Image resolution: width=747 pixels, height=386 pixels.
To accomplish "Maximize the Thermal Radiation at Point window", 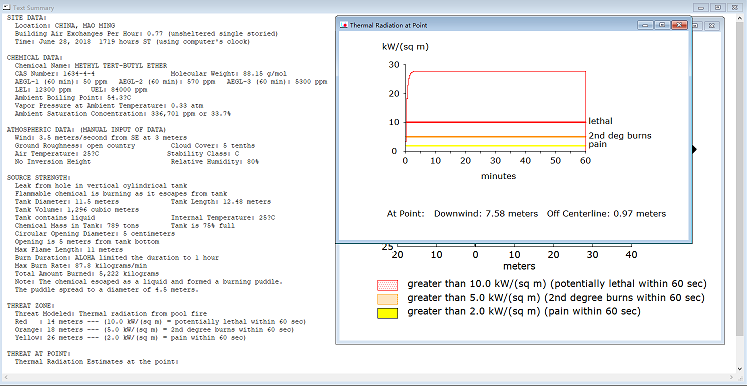I will tap(661, 25).
